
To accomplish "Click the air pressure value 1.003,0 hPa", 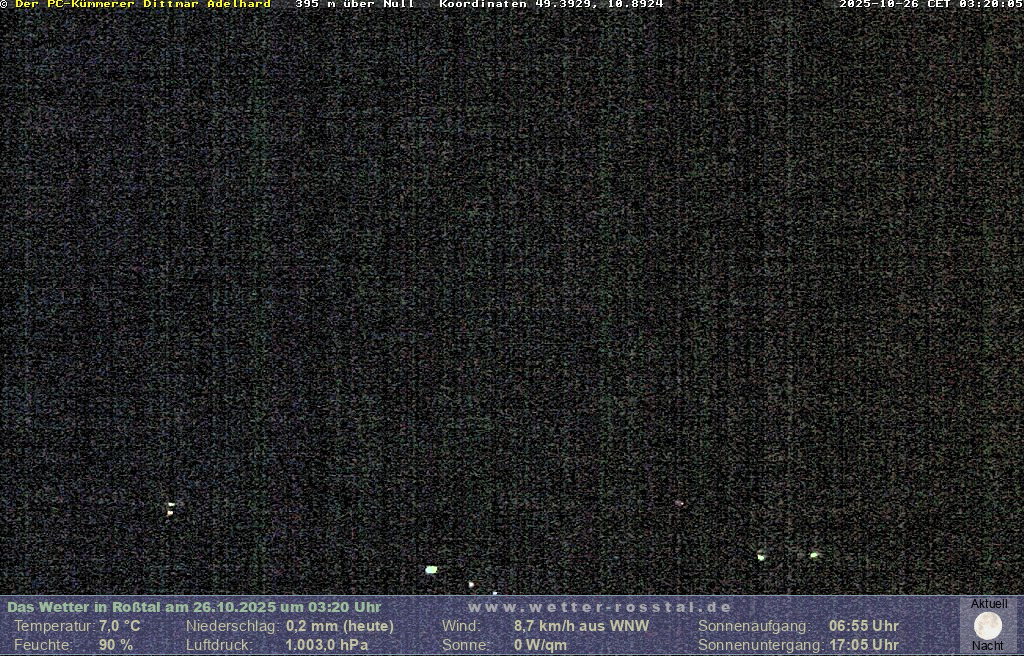I will tap(327, 645).
